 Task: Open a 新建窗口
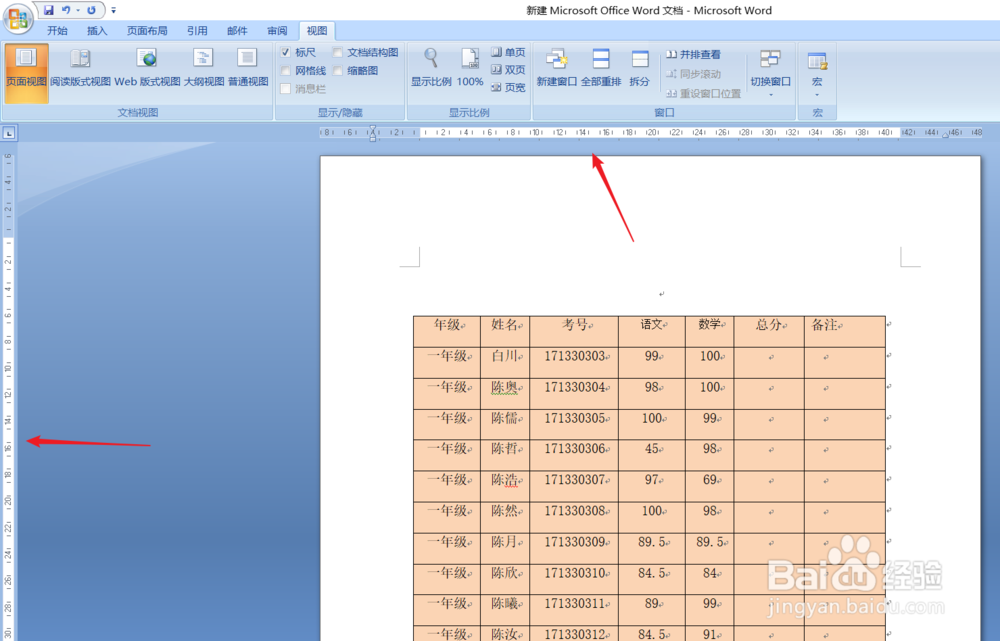click(x=556, y=68)
